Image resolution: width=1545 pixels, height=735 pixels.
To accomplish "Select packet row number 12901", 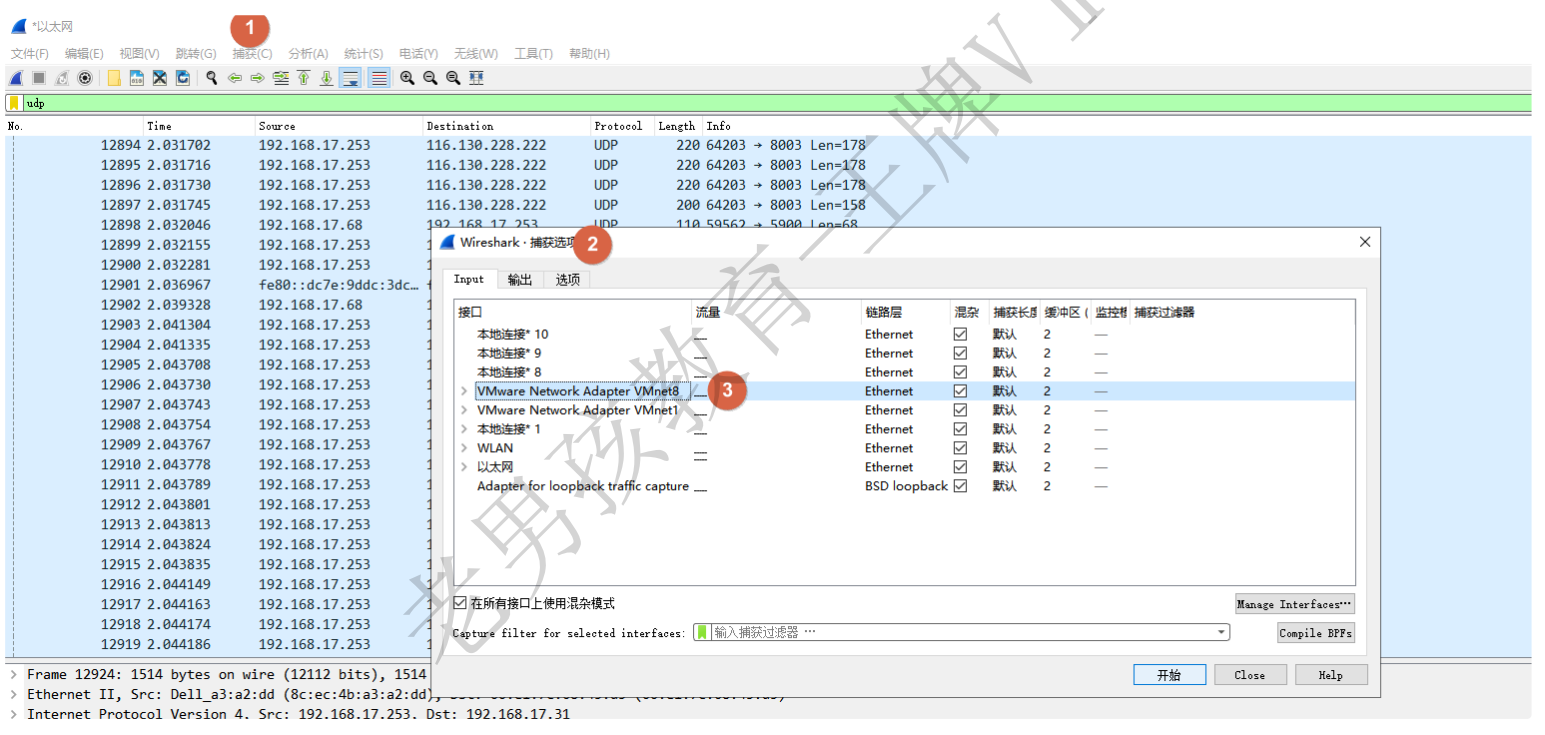I will [x=217, y=285].
